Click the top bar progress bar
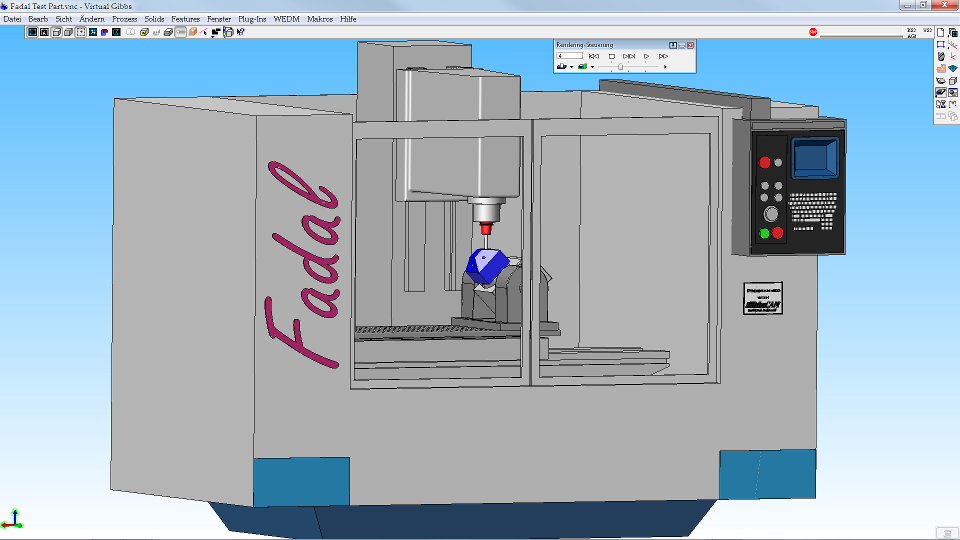This screenshot has height=540, width=960. 861,32
